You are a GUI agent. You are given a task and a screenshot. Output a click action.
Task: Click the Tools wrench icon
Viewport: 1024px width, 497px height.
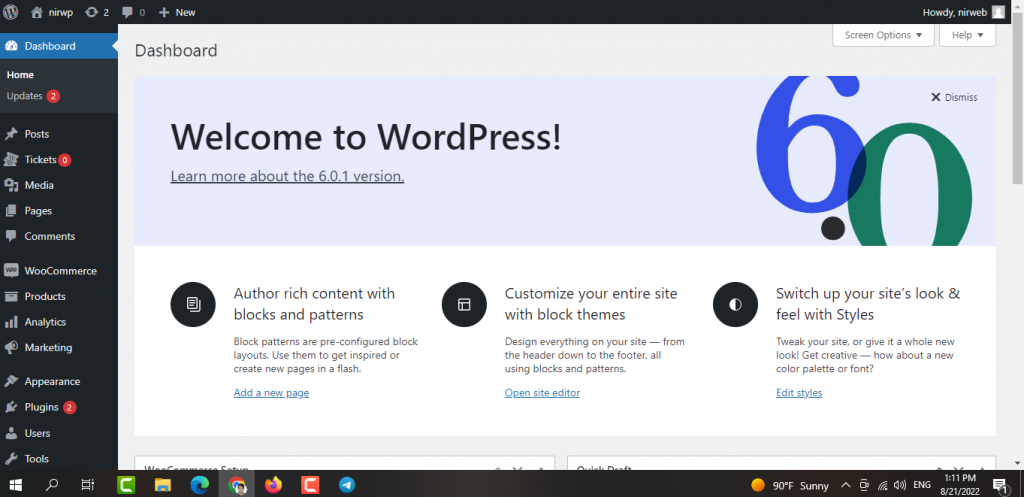pos(11,458)
